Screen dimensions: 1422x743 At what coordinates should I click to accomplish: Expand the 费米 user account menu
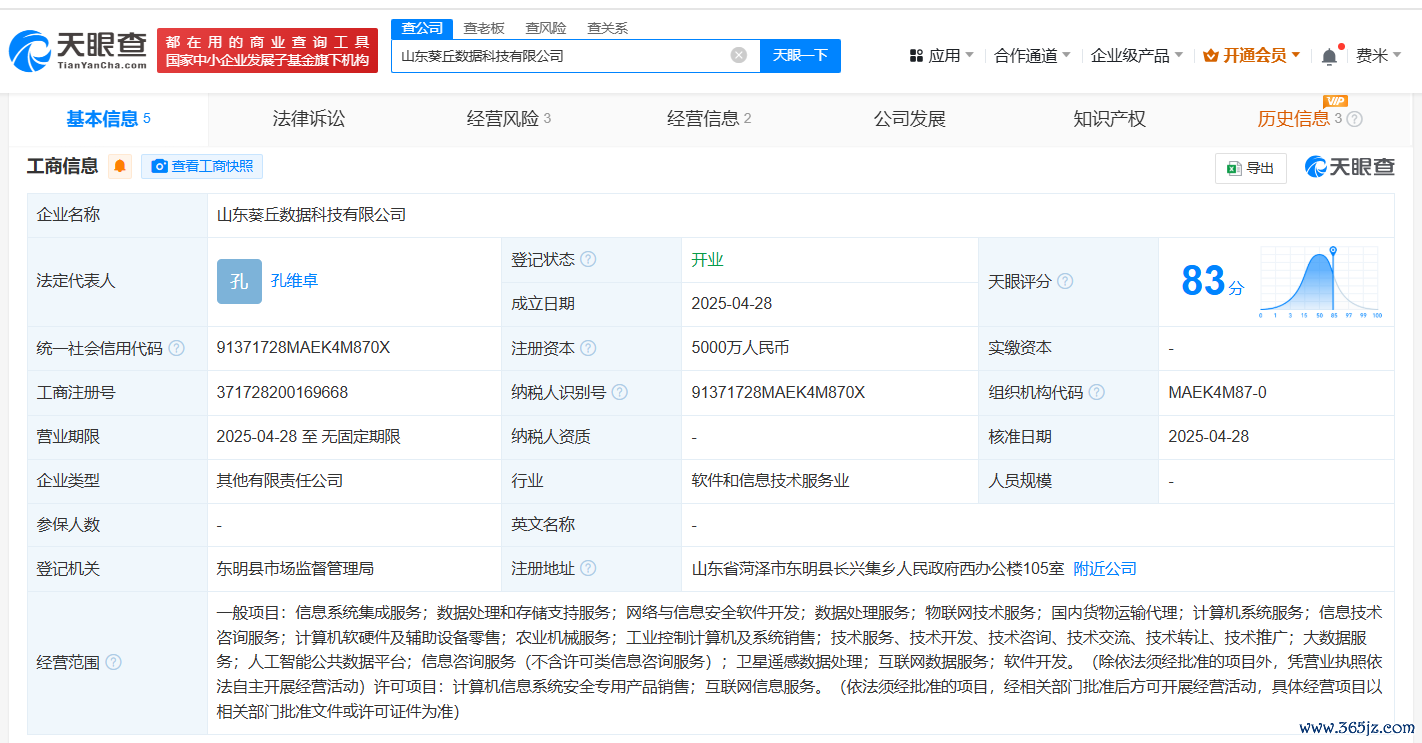point(1379,56)
